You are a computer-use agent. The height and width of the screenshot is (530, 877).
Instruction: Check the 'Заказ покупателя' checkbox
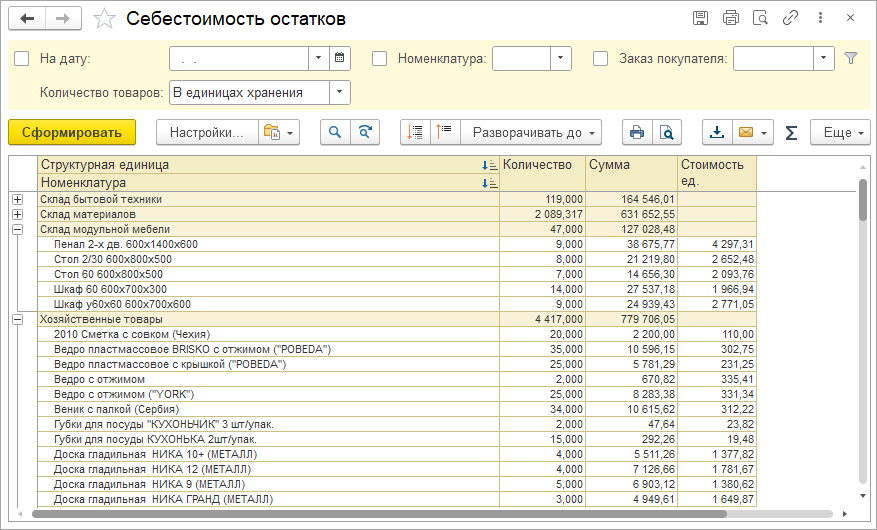click(601, 59)
